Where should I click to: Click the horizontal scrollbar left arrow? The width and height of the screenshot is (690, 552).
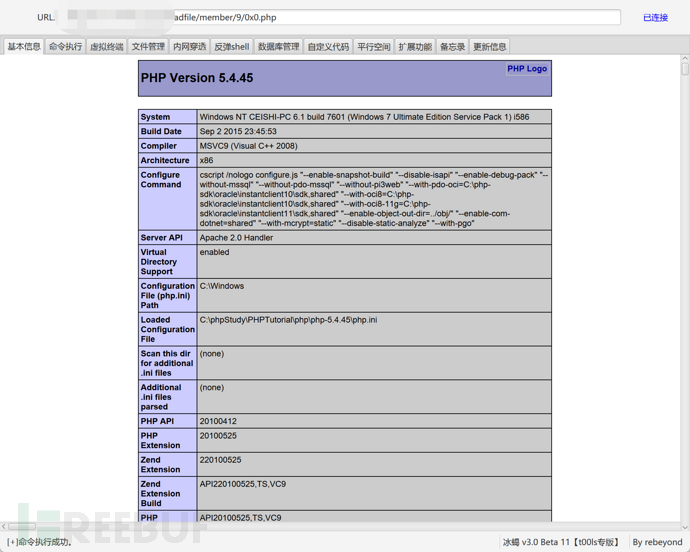point(5,526)
